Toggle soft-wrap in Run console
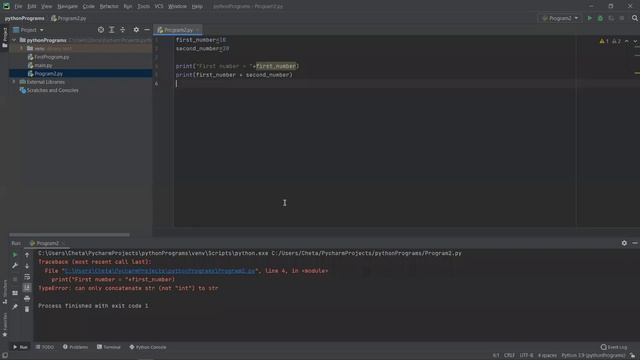Viewport: 640px width, 360px height. tap(27, 277)
